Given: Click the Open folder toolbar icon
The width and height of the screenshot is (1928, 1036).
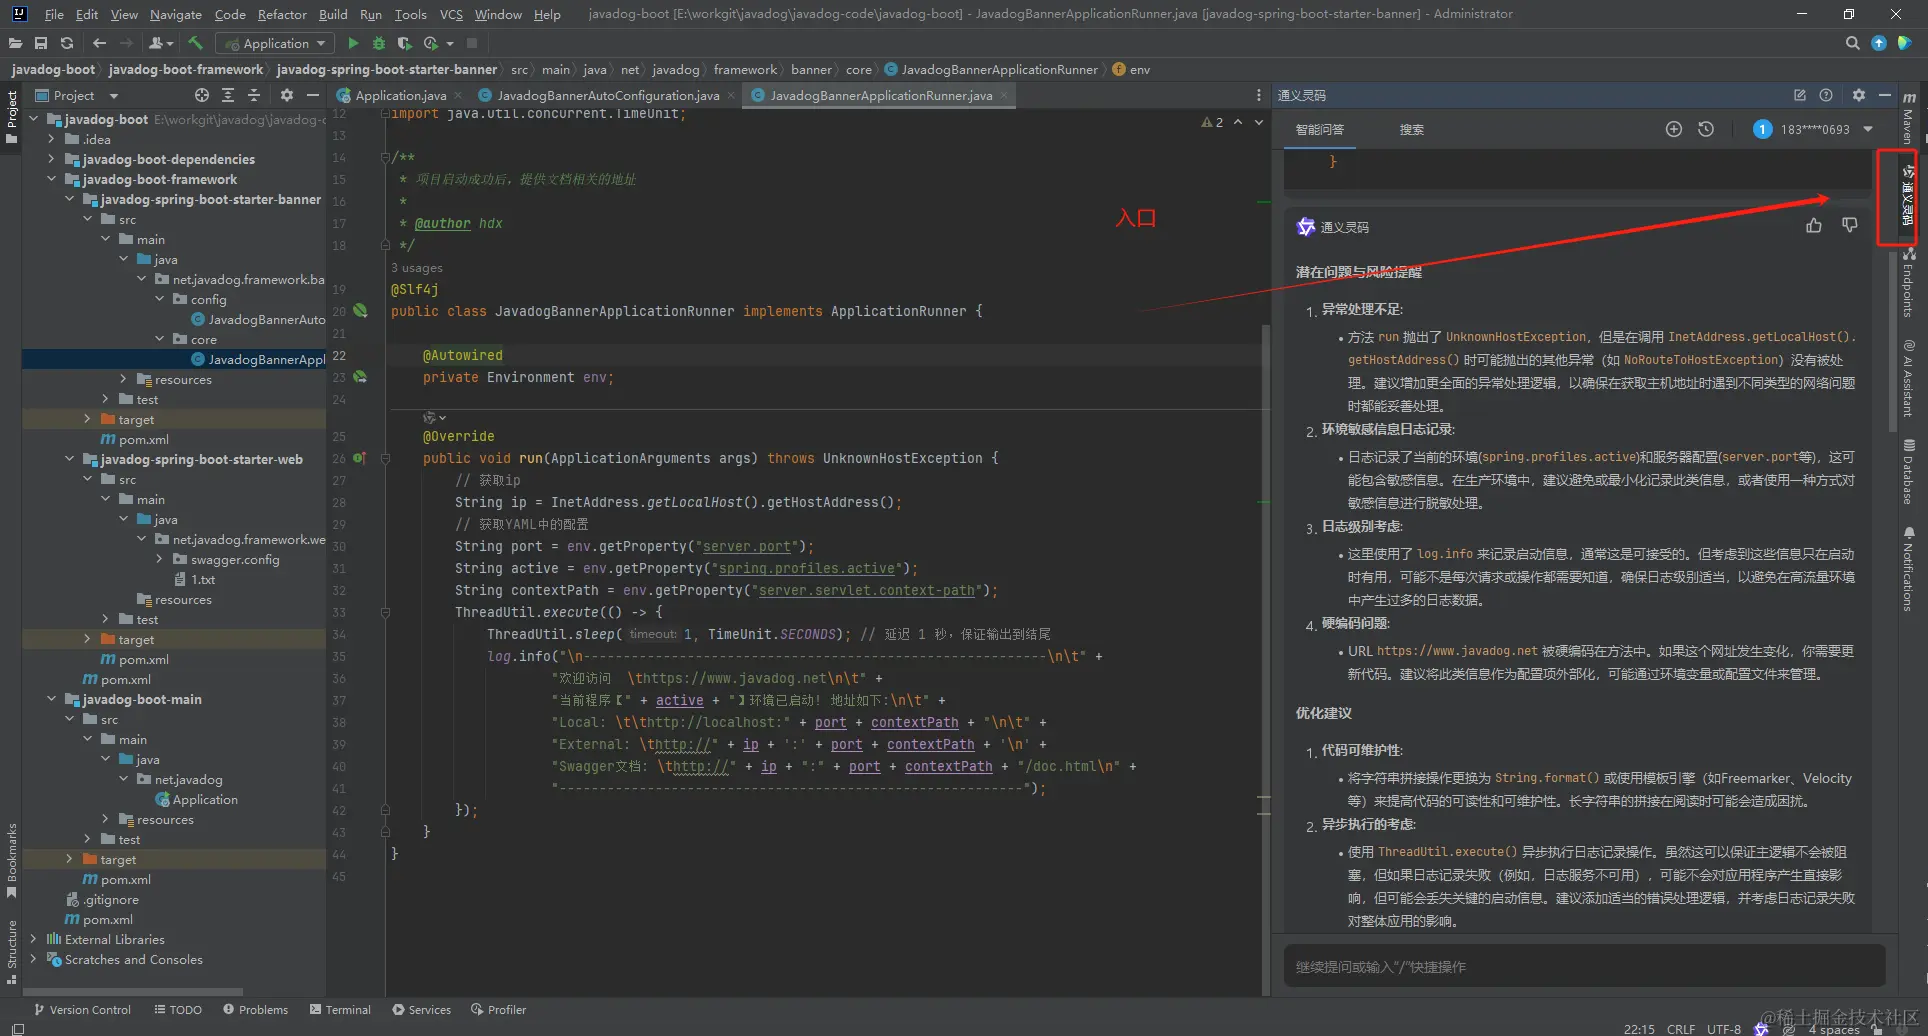Looking at the screenshot, I should pyautogui.click(x=15, y=43).
